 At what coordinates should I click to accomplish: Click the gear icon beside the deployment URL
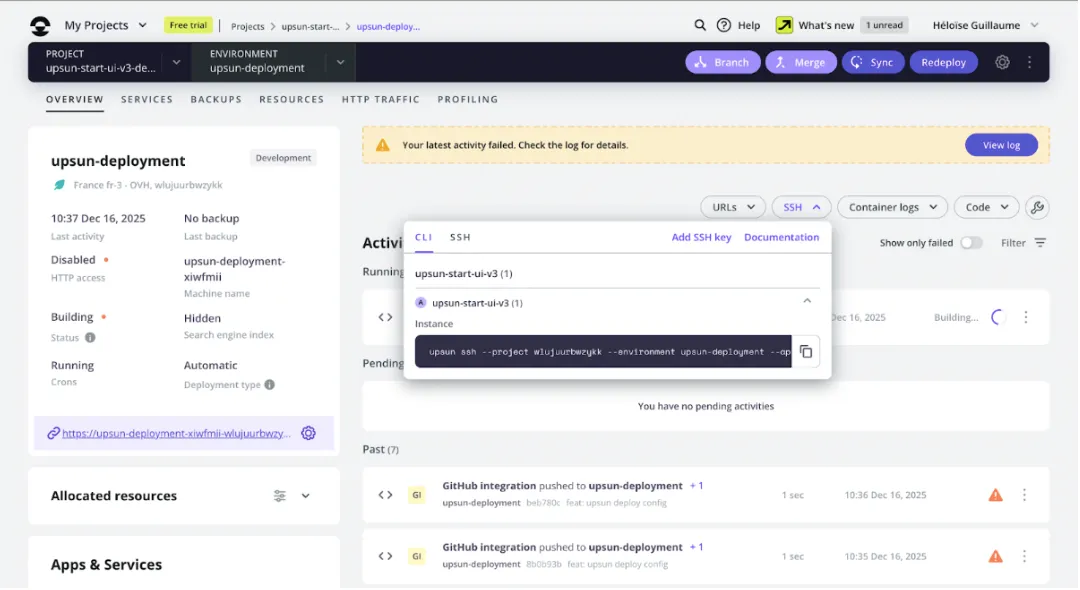point(308,432)
